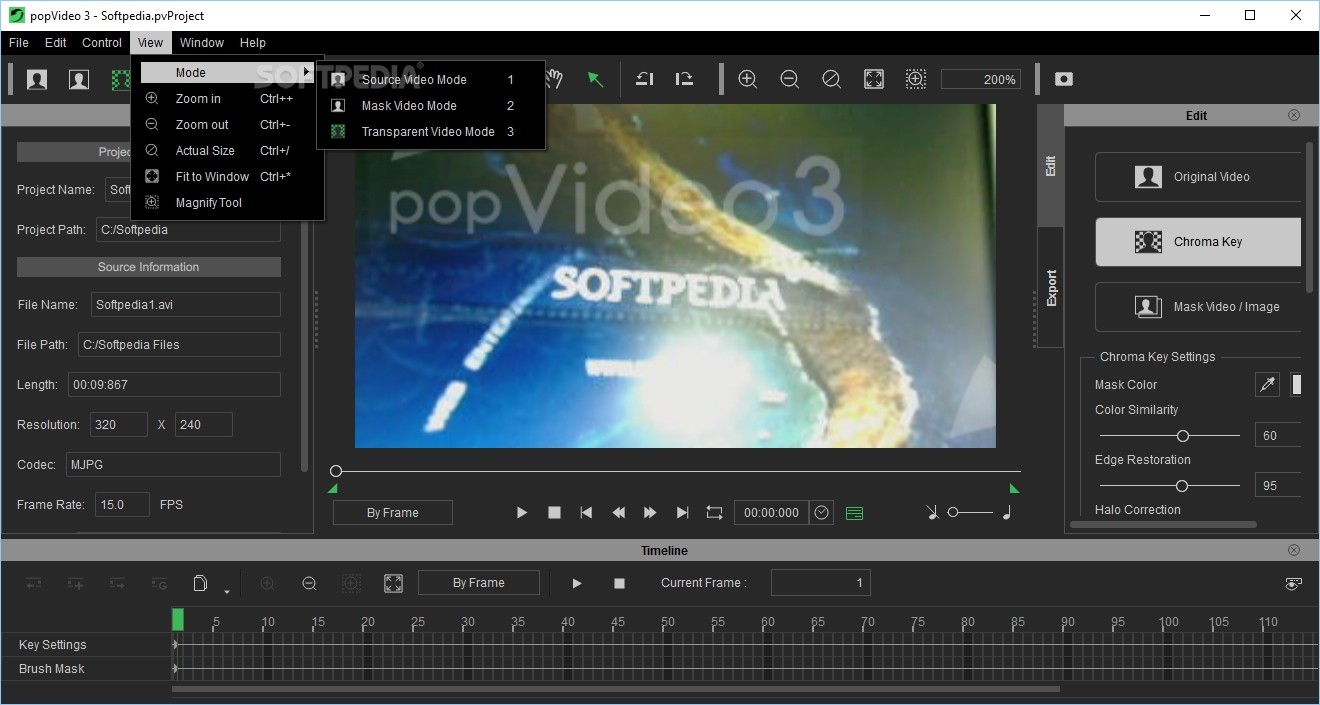Click the Undo toolbar icon
Viewport: 1320px width, 705px height.
coord(645,79)
